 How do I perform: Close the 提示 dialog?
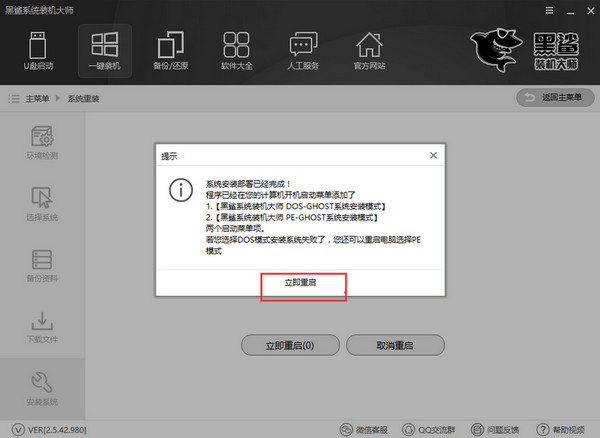[433, 155]
